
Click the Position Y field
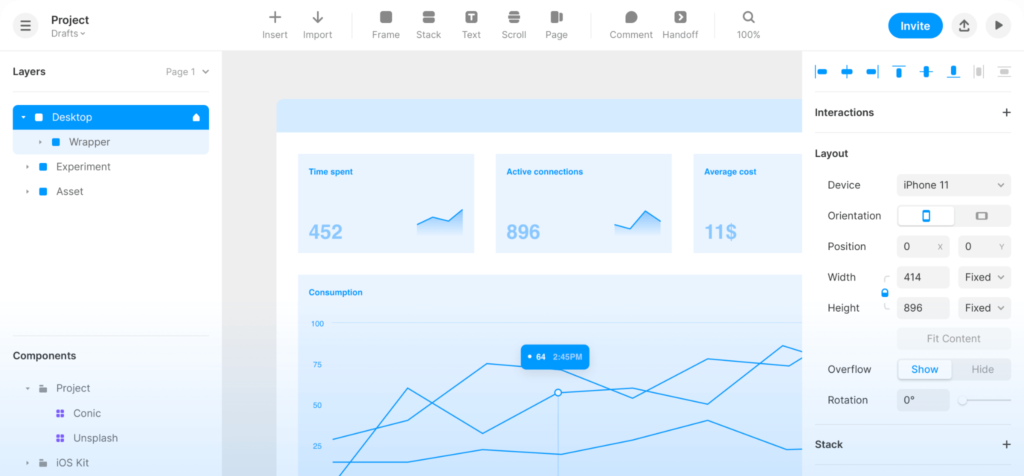984,246
